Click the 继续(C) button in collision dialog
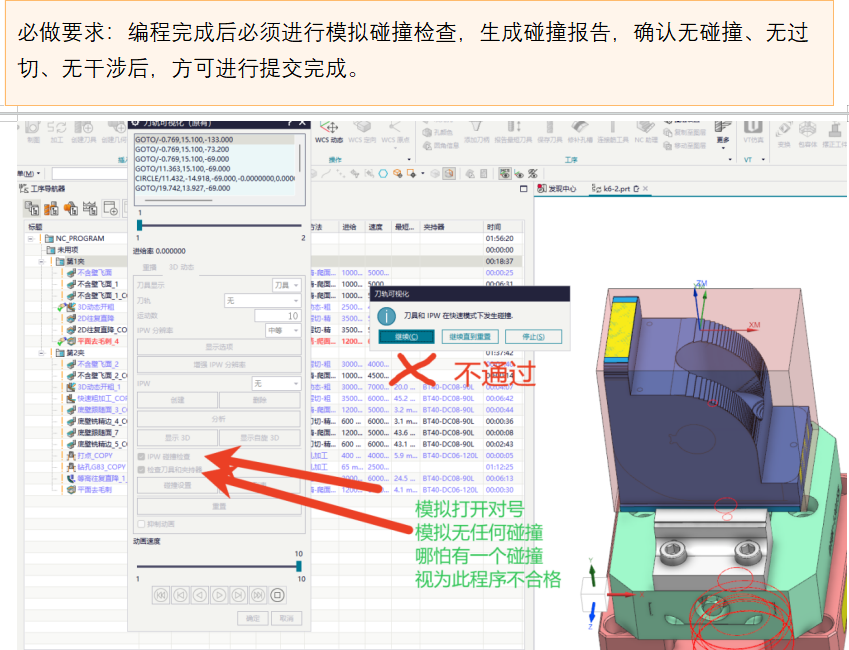Viewport: 849px width, 650px height. 407,336
